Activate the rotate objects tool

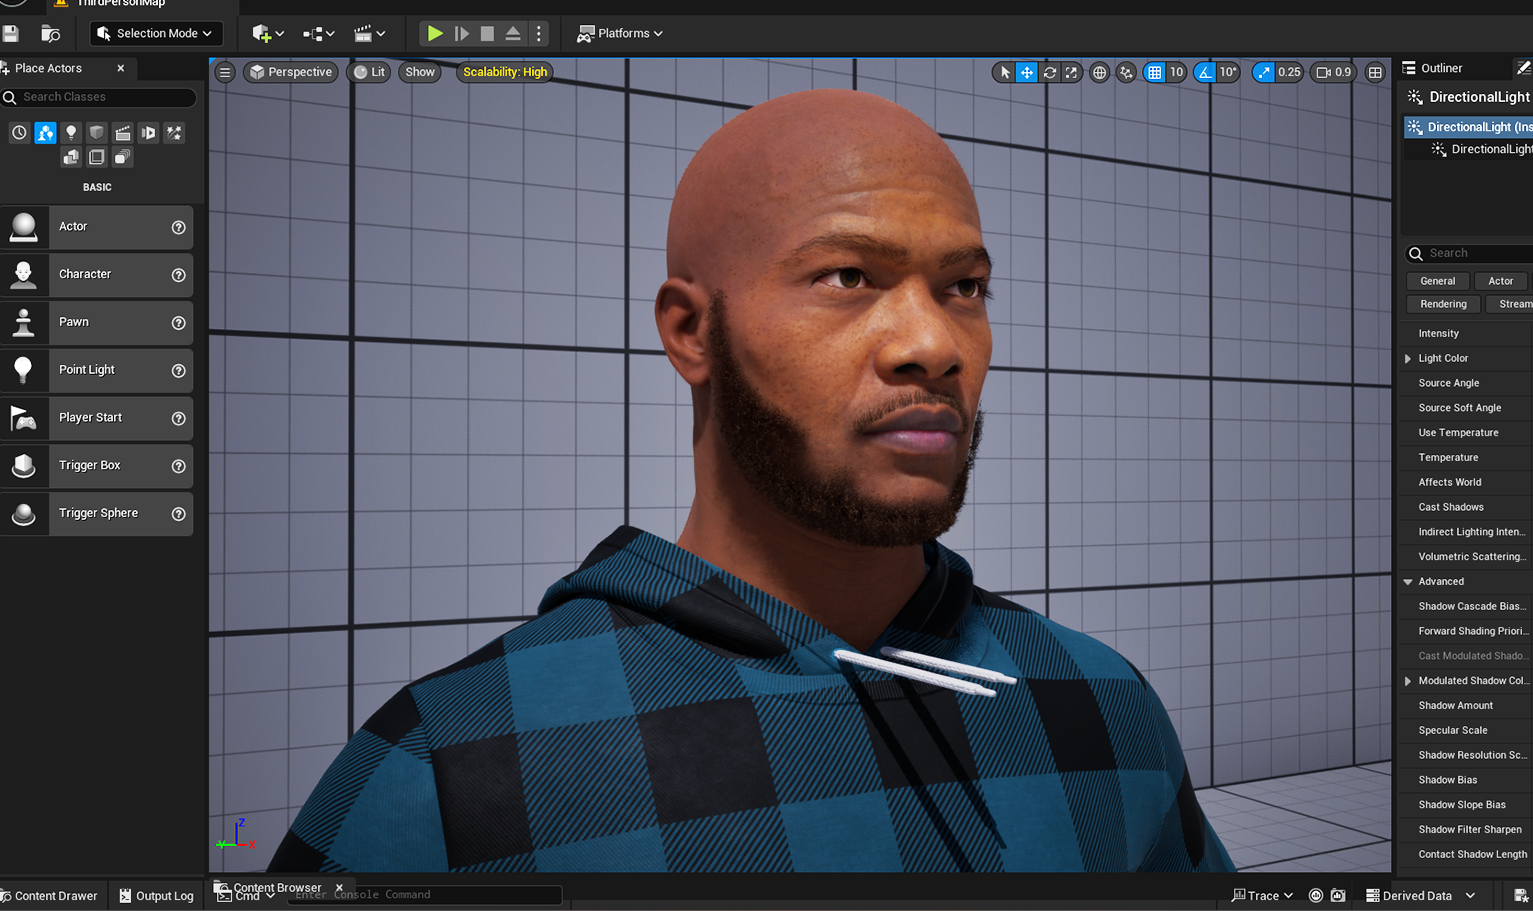(x=1049, y=72)
